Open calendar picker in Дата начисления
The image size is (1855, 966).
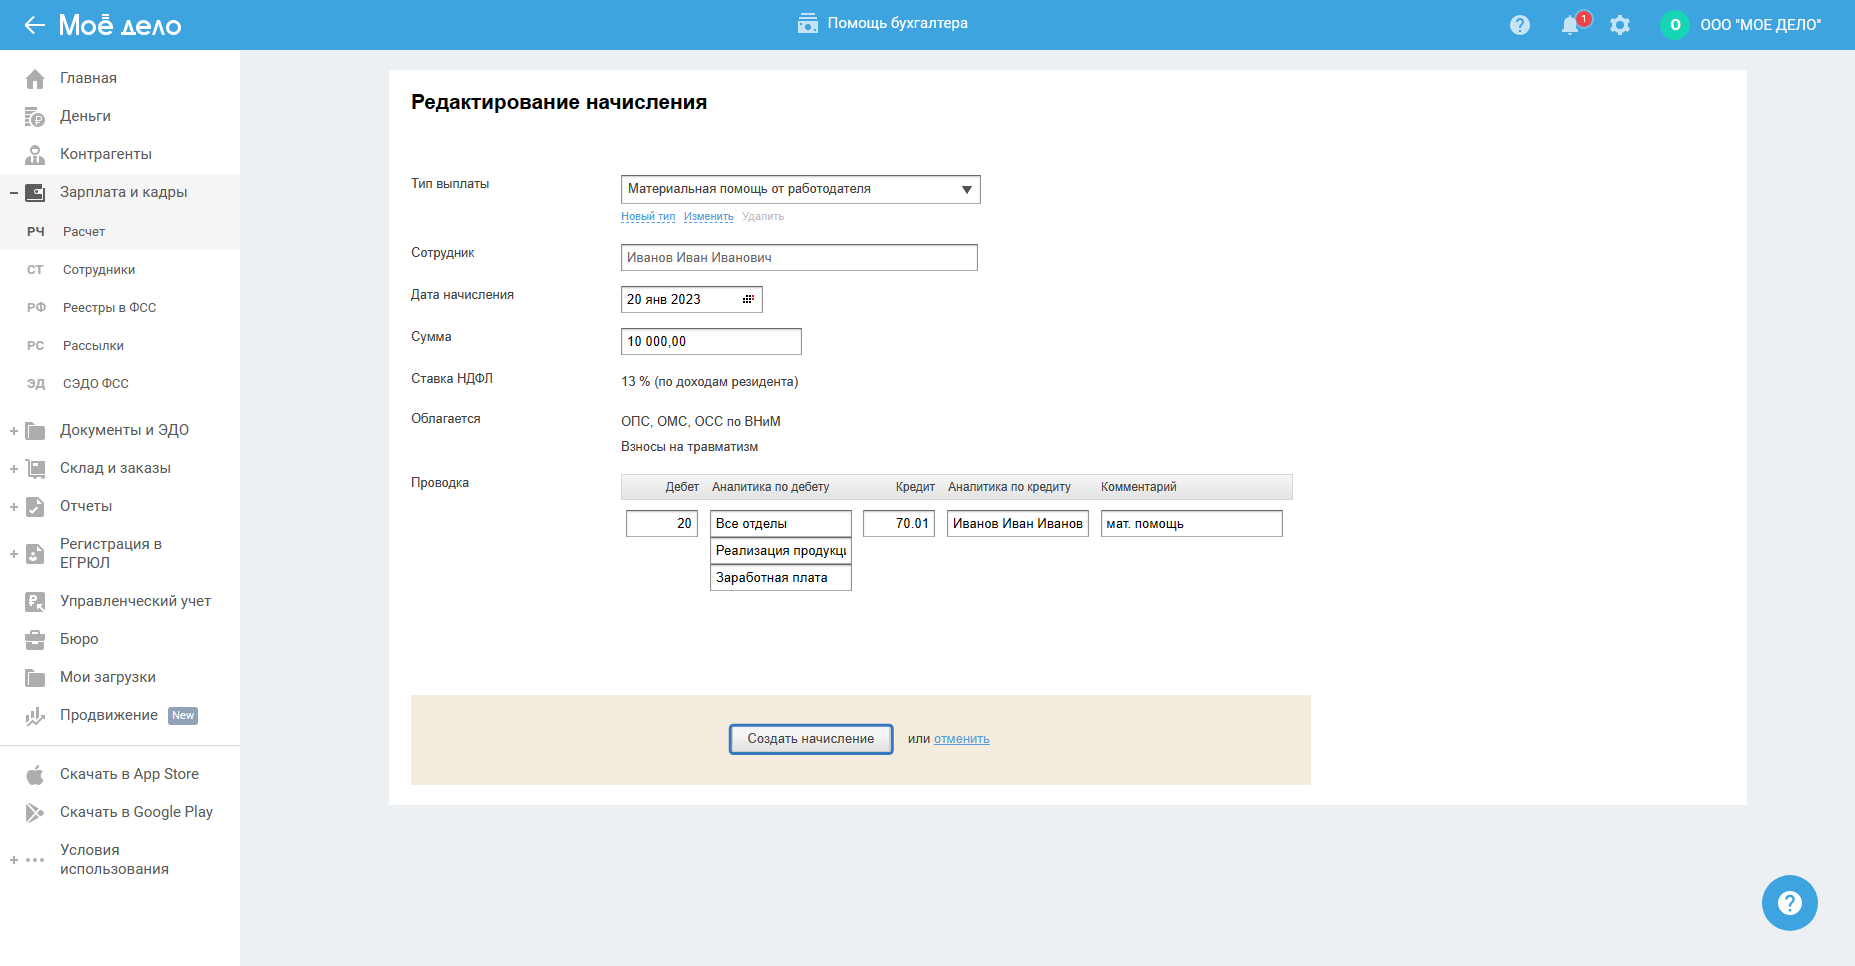[748, 299]
